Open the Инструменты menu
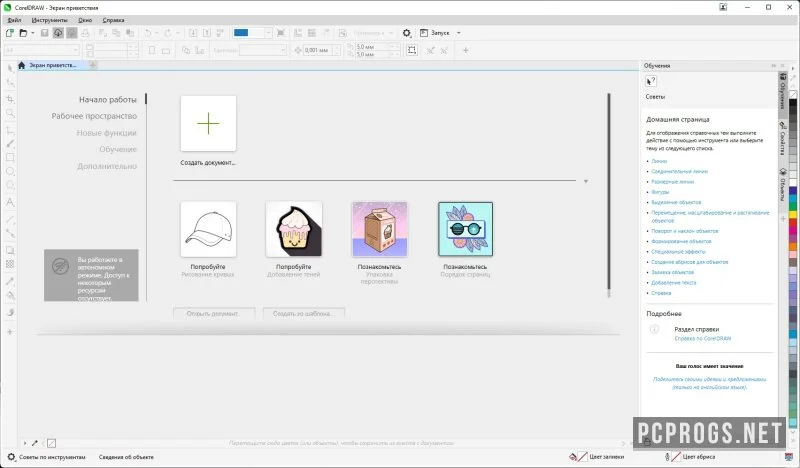The image size is (800, 468). coord(49,20)
